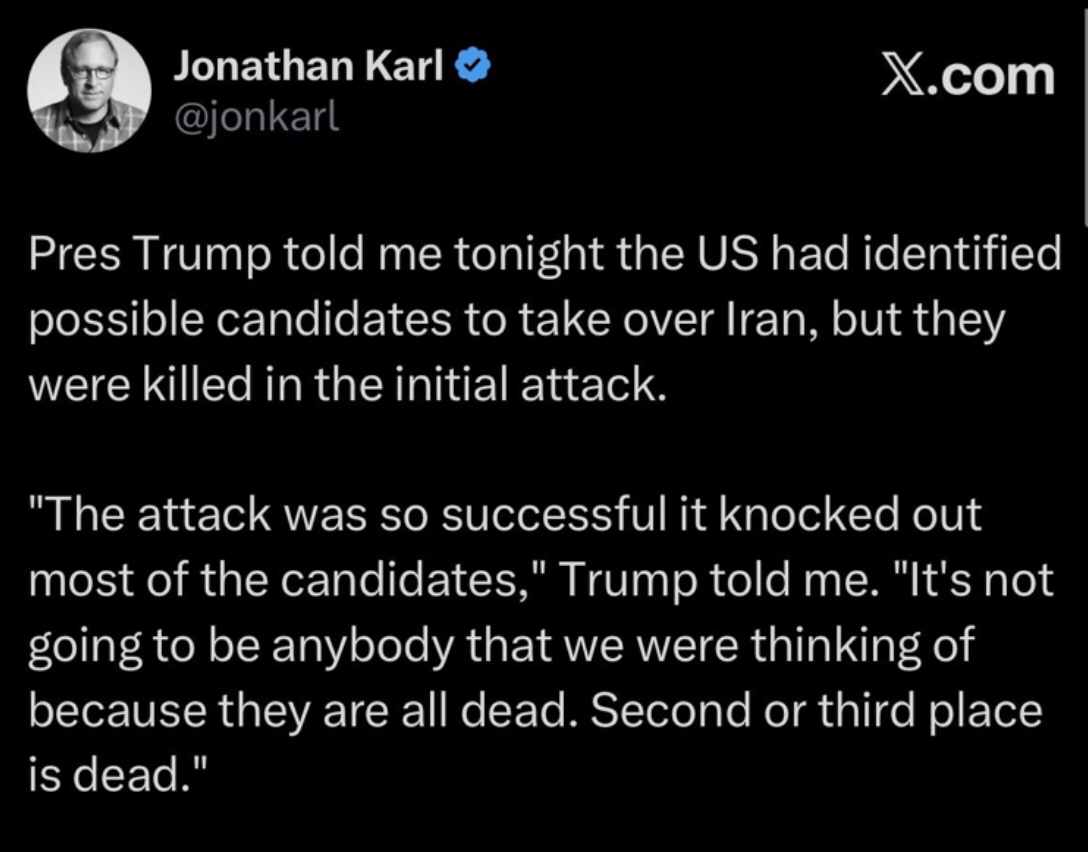Screen dimensions: 1088x852
Task: Click the phrase "knocked out"
Action: pyautogui.click(x=850, y=515)
